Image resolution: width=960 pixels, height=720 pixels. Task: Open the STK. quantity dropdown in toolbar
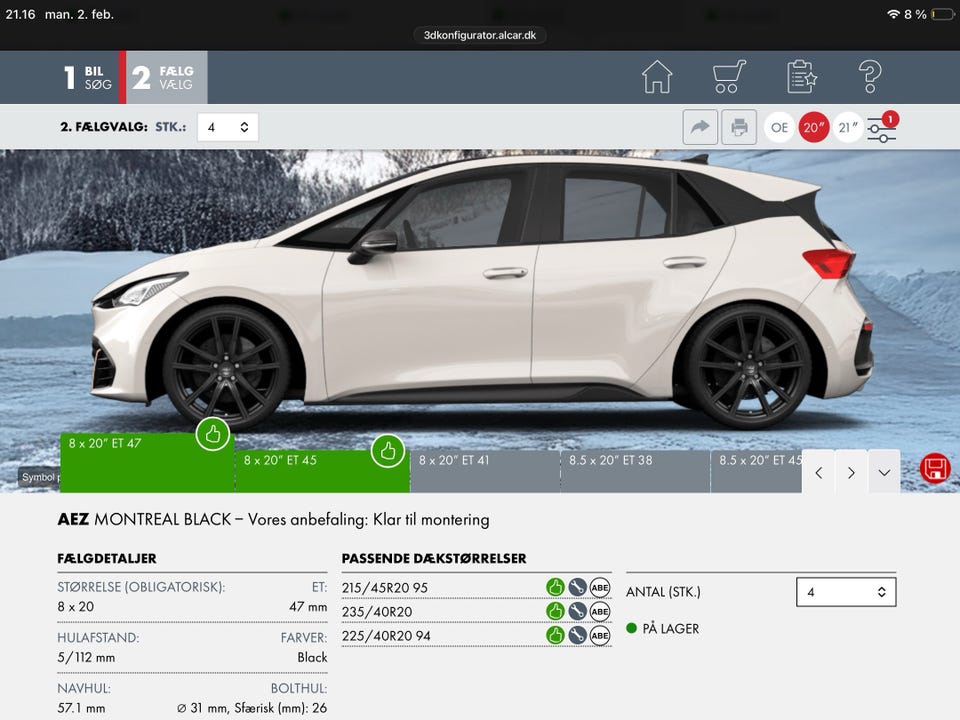(228, 127)
